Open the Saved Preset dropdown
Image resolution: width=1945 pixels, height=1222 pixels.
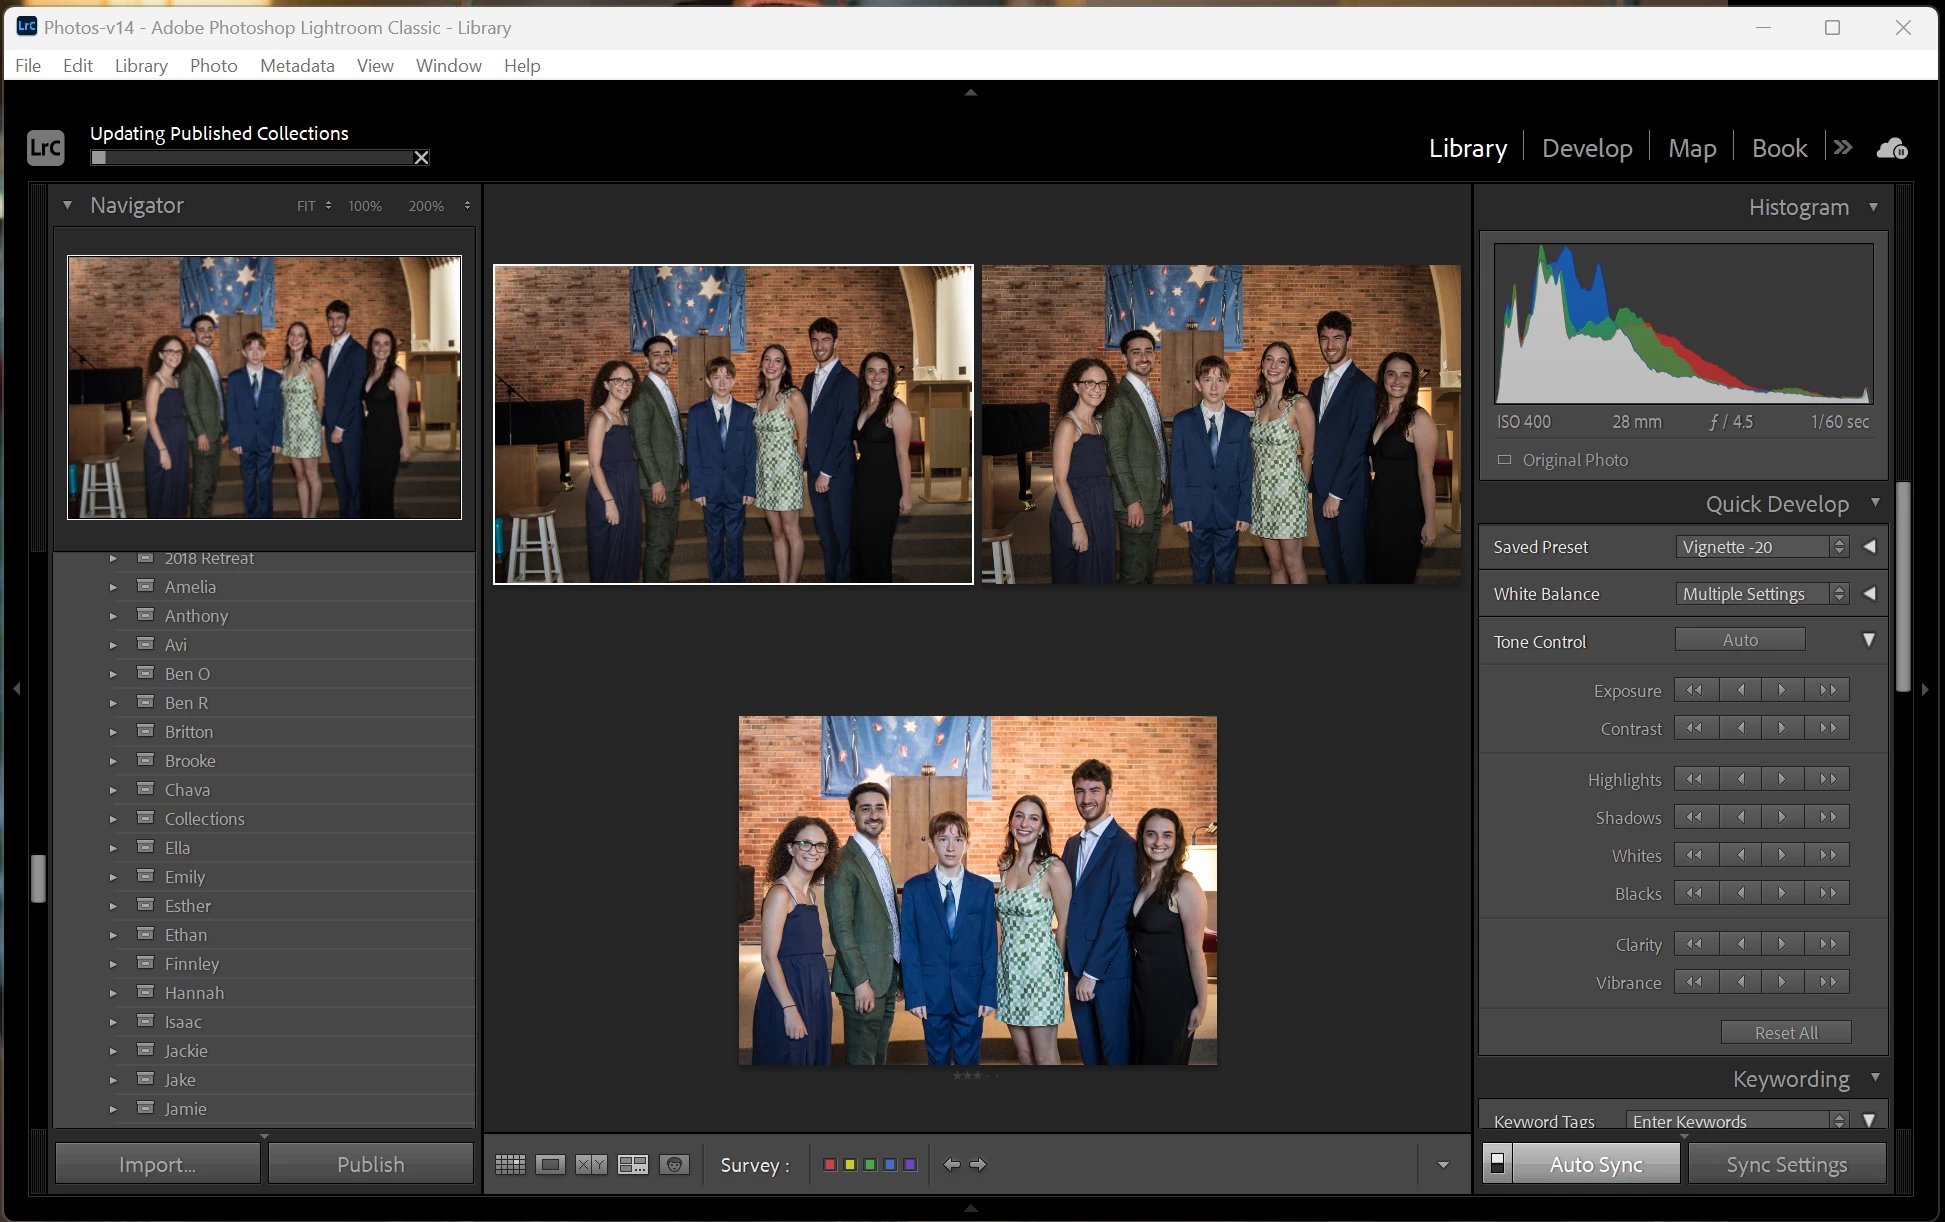(x=1762, y=547)
